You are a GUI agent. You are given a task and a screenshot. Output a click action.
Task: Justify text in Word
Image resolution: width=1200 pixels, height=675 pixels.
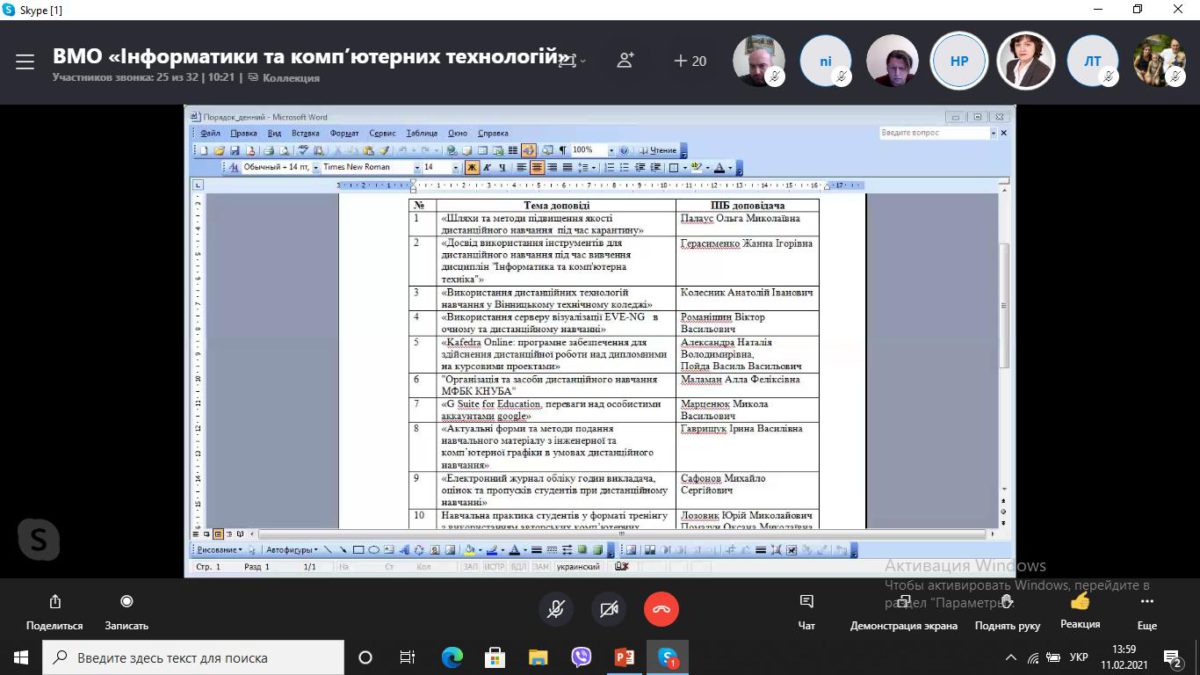pyautogui.click(x=567, y=167)
